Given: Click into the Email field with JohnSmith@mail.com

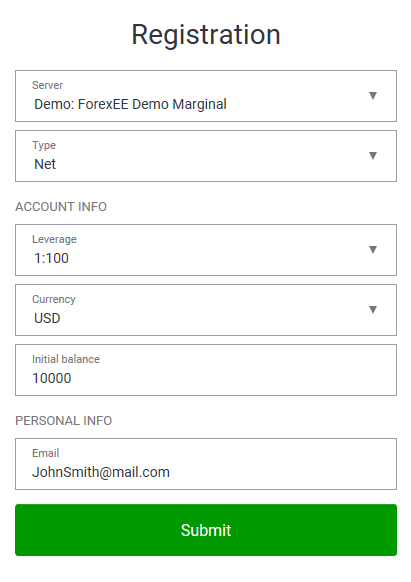Looking at the screenshot, I should coord(206,464).
